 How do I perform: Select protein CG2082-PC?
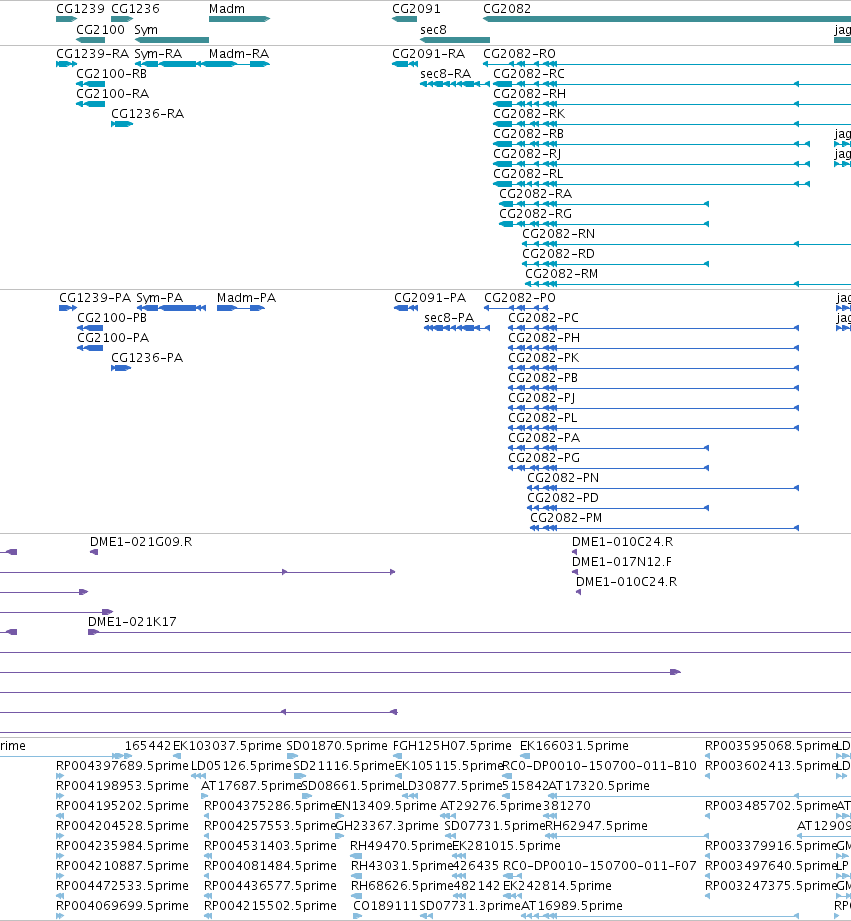tap(543, 318)
